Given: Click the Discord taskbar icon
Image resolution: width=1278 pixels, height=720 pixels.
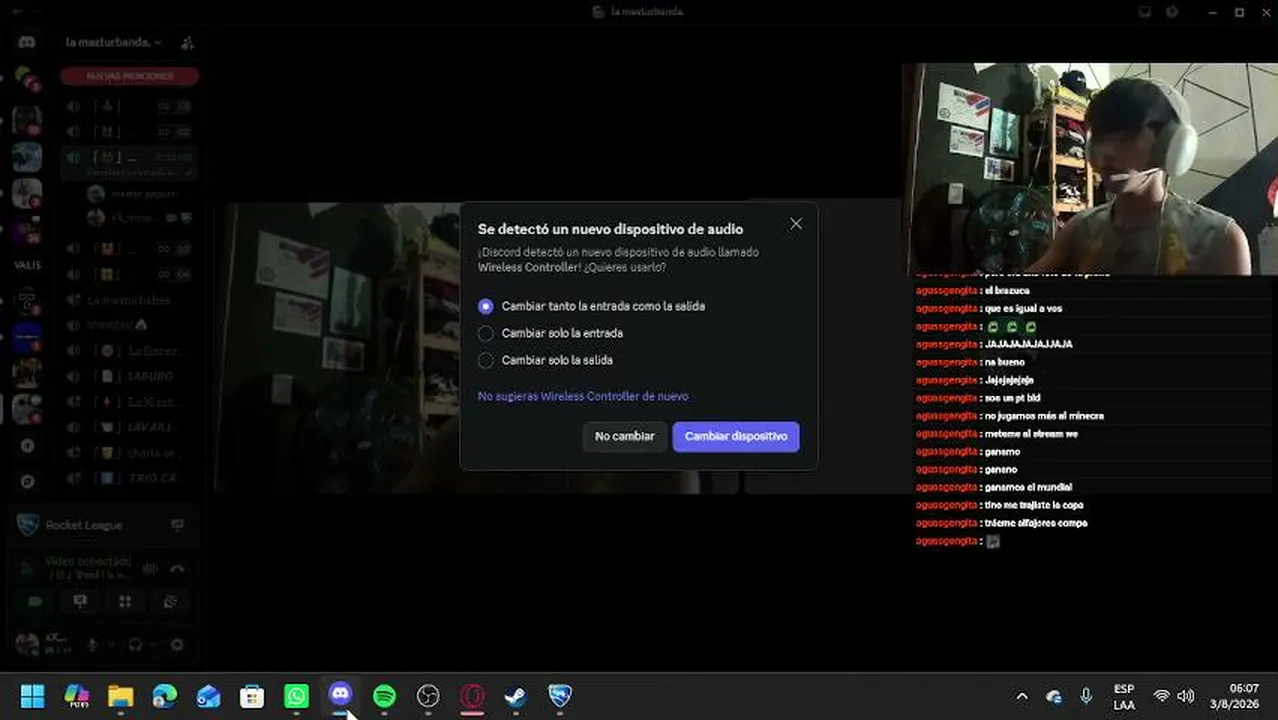Looking at the screenshot, I should (340, 696).
